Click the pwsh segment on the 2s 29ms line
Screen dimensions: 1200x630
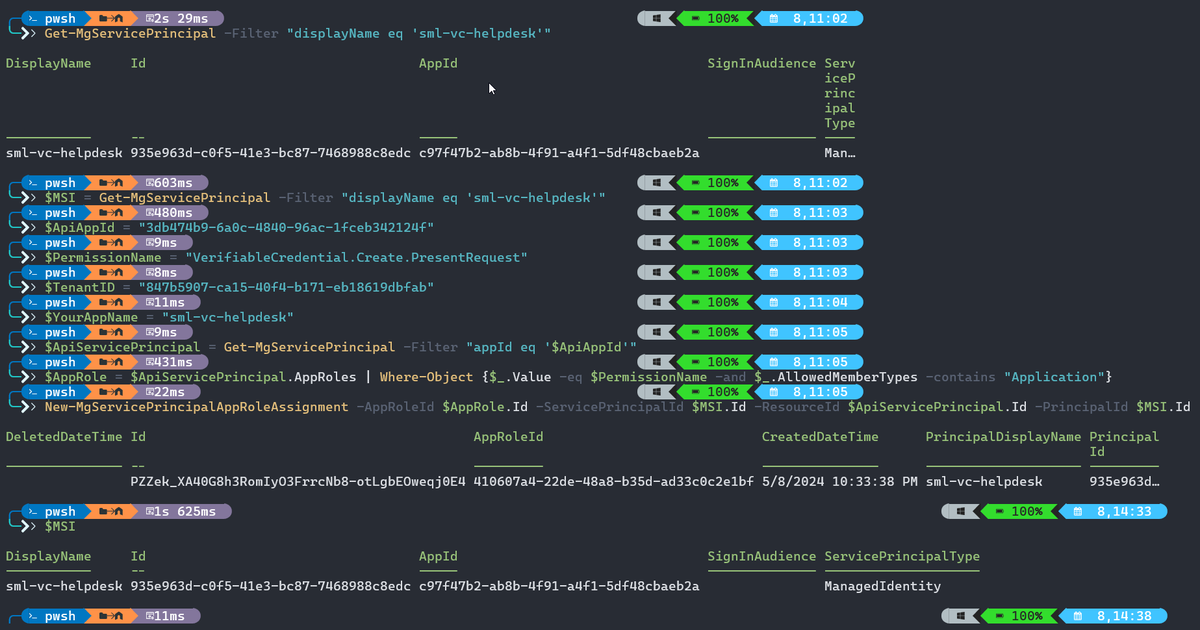(54, 18)
